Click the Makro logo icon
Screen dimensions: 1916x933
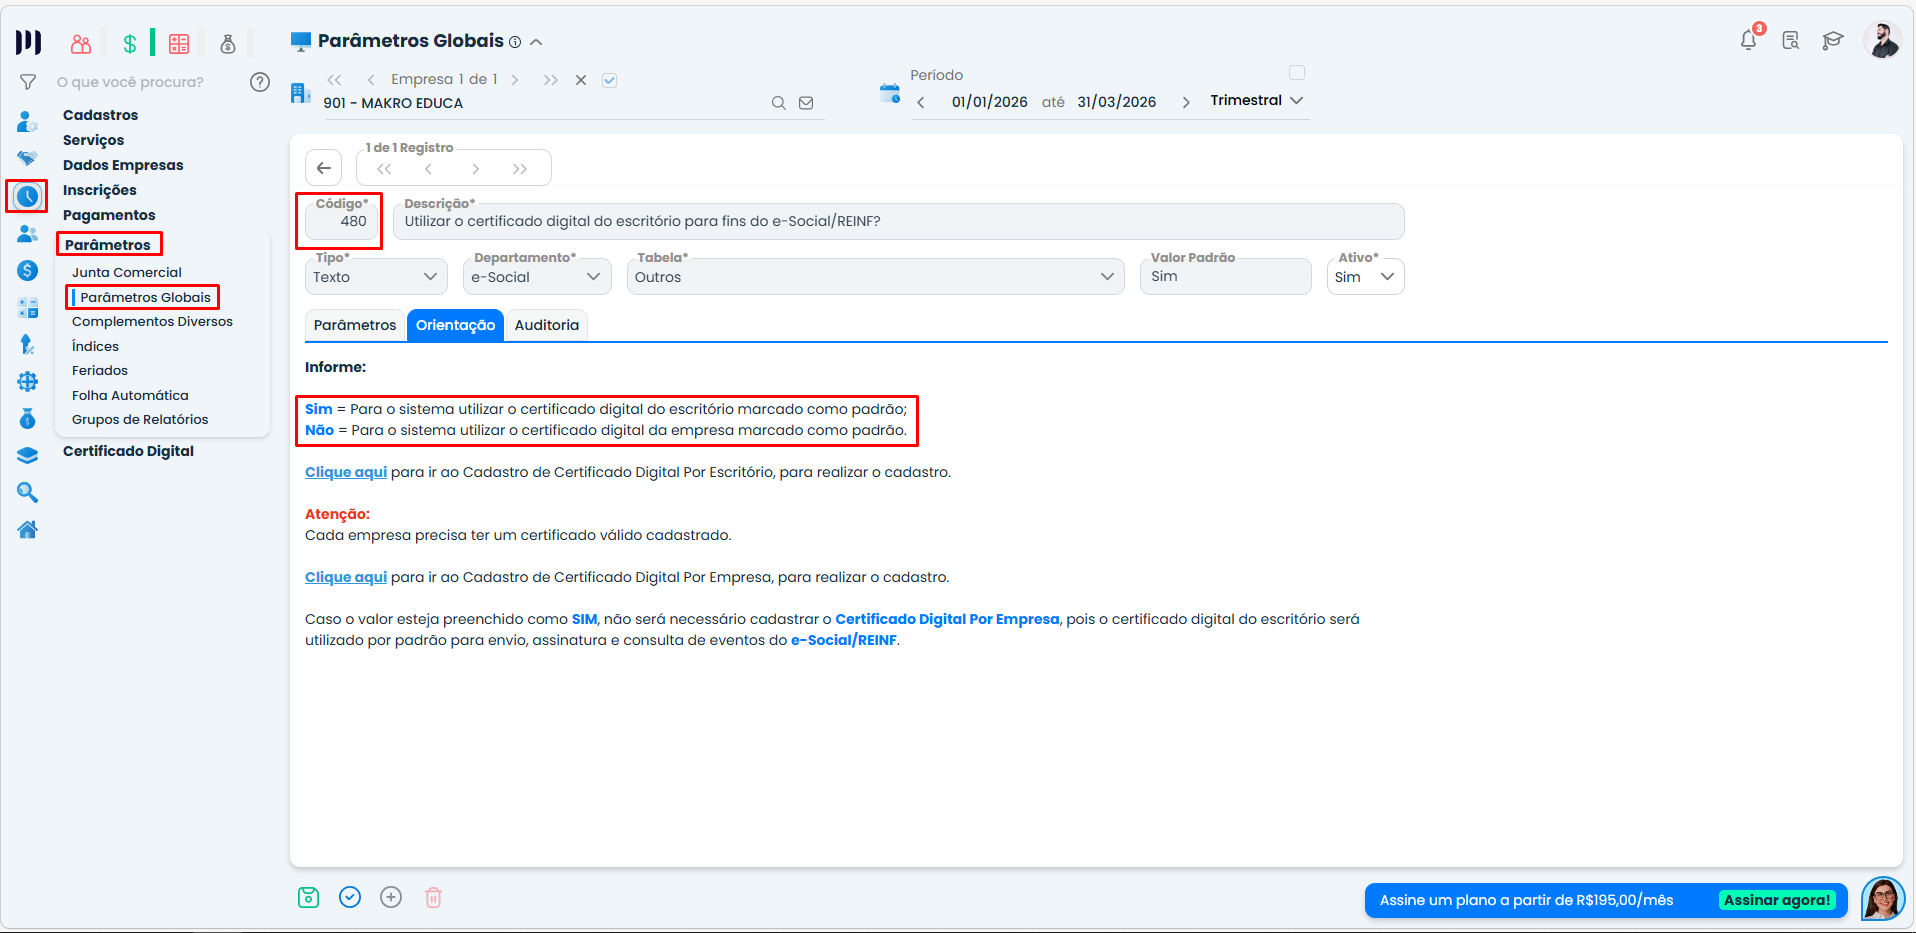point(28,42)
